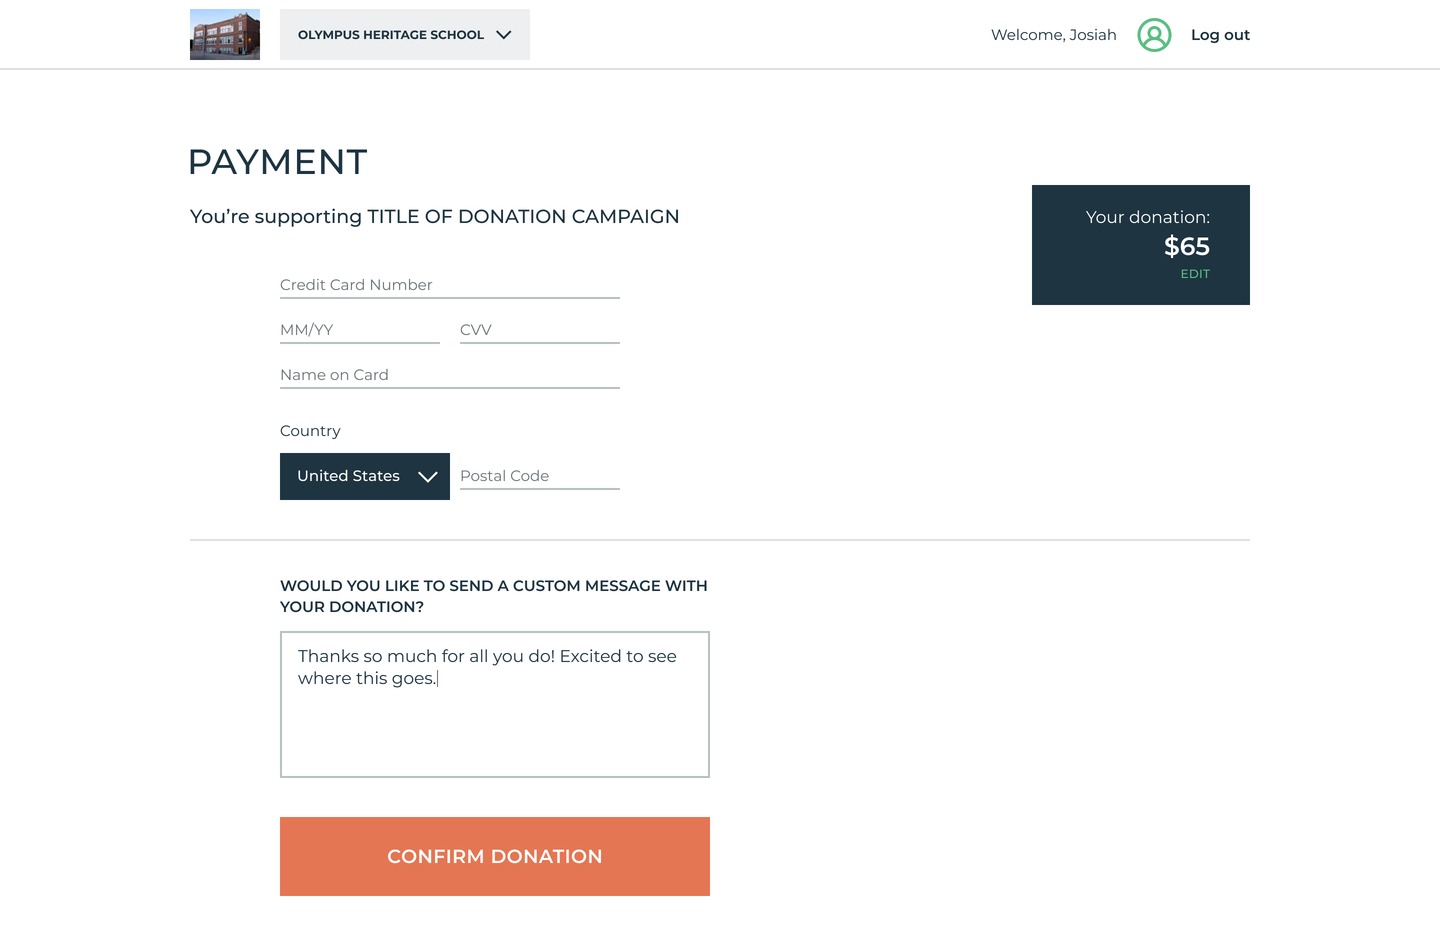
Task: Click the chevron beside Olympus Heritage School
Action: (x=504, y=35)
